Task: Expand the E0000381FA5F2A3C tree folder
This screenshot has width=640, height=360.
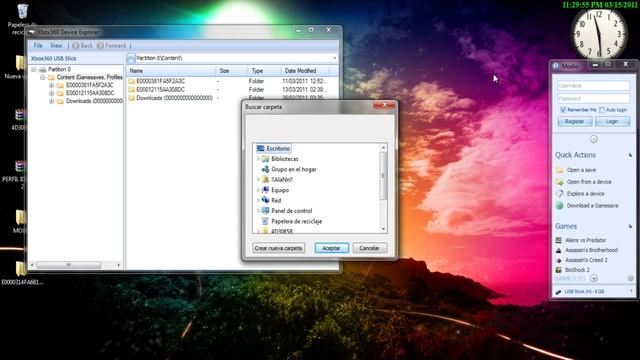Action: 51,85
